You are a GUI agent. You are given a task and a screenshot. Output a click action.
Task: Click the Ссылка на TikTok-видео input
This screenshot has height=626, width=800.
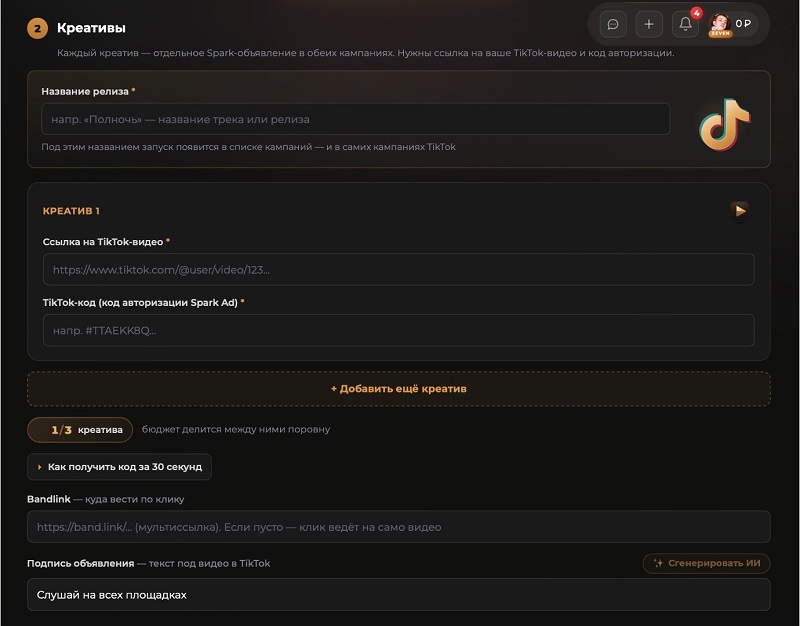[x=398, y=269]
